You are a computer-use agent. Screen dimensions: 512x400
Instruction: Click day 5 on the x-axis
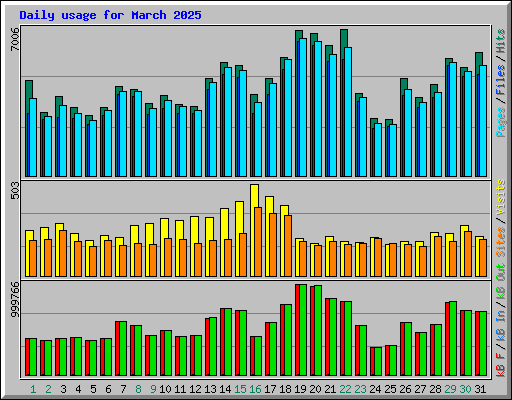point(93,389)
